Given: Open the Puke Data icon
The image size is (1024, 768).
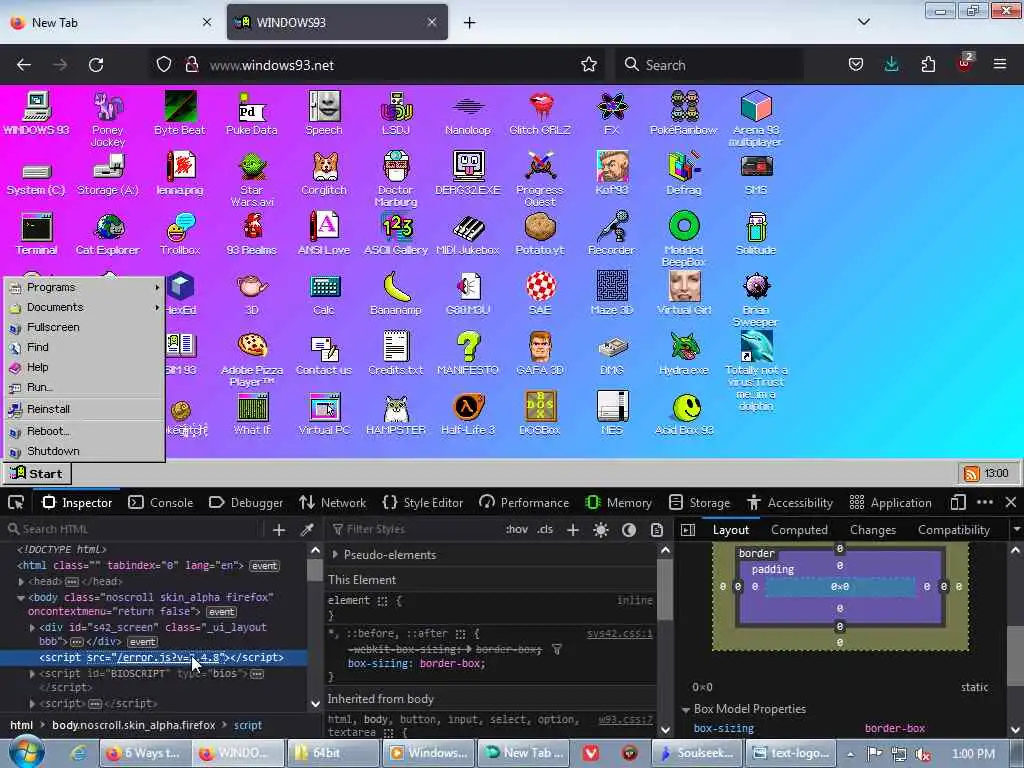Looking at the screenshot, I should (251, 113).
